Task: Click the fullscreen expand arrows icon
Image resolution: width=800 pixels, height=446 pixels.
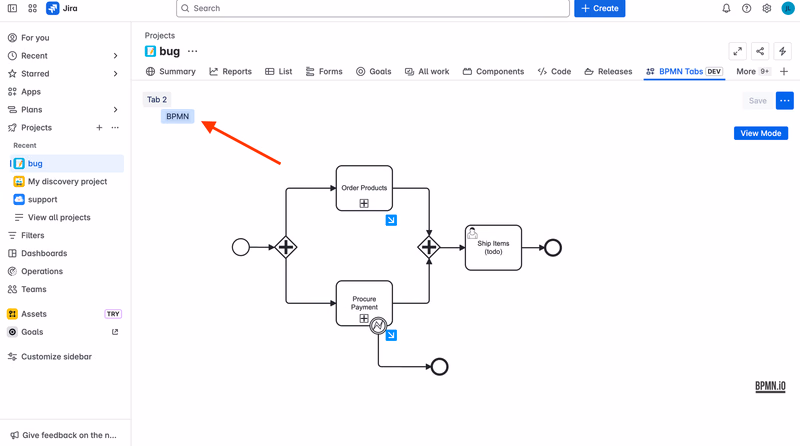Action: 738,51
